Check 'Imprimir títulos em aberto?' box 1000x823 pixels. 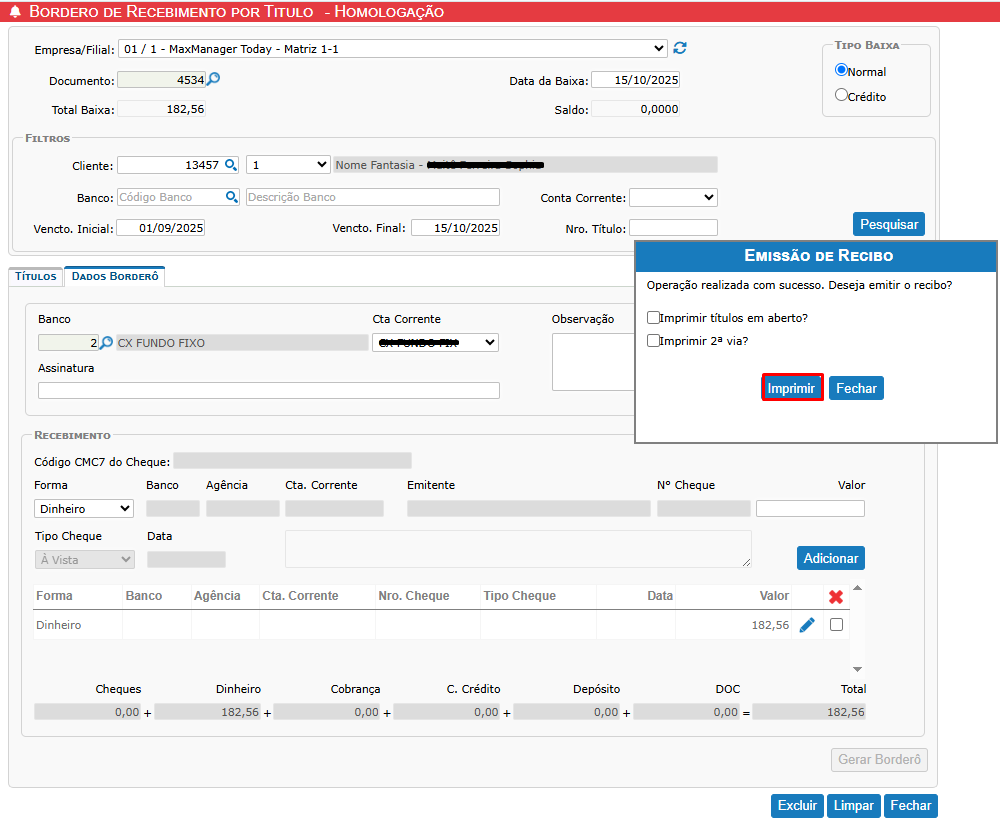point(653,318)
